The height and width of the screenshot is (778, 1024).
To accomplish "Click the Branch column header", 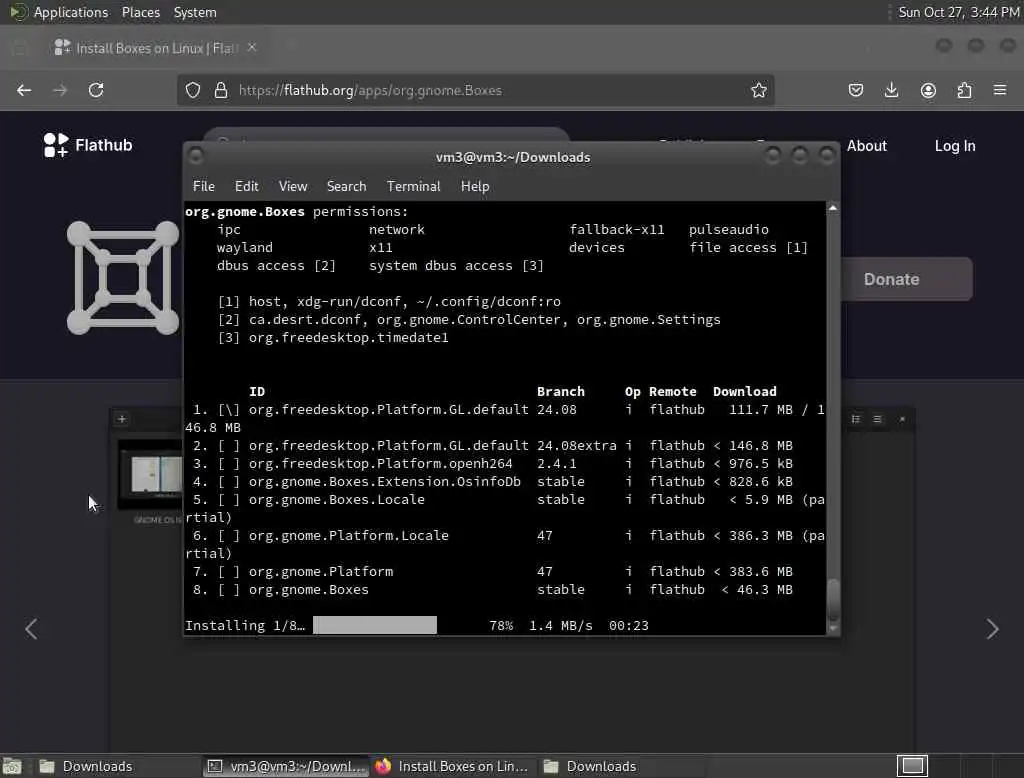I will tap(561, 391).
